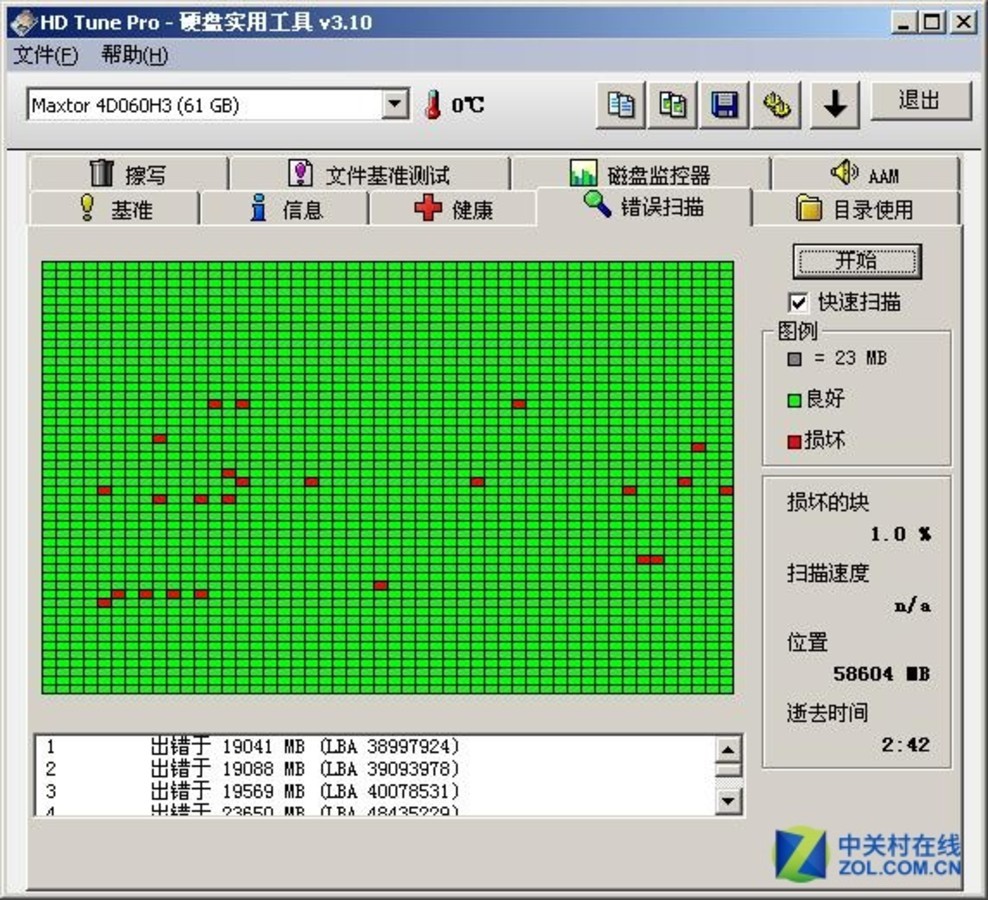
Task: Click the 0°C temperature reading
Action: [x=468, y=105]
